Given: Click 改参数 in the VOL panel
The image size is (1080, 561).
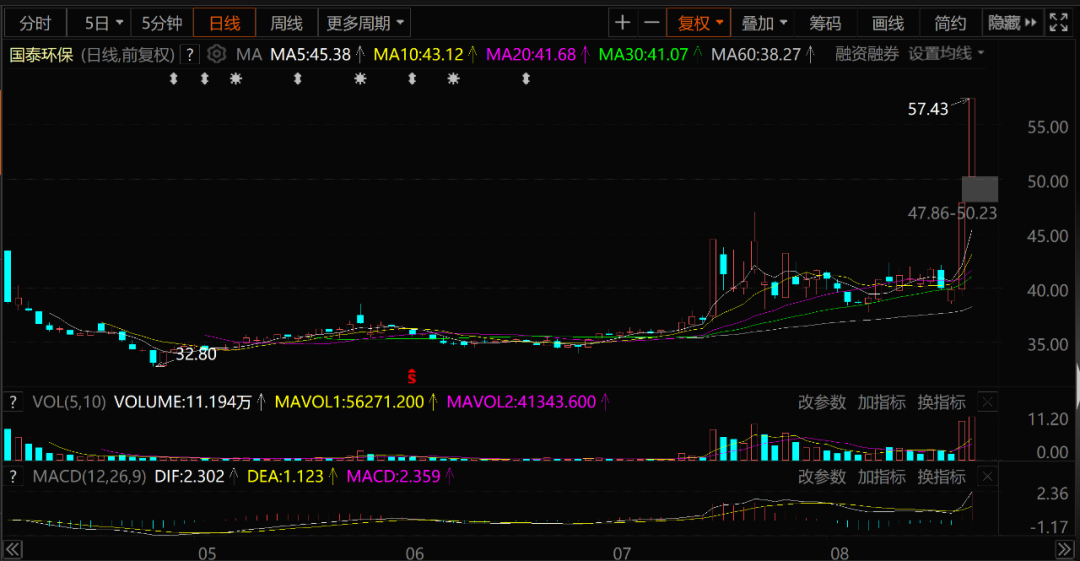Looking at the screenshot, I should (x=822, y=402).
